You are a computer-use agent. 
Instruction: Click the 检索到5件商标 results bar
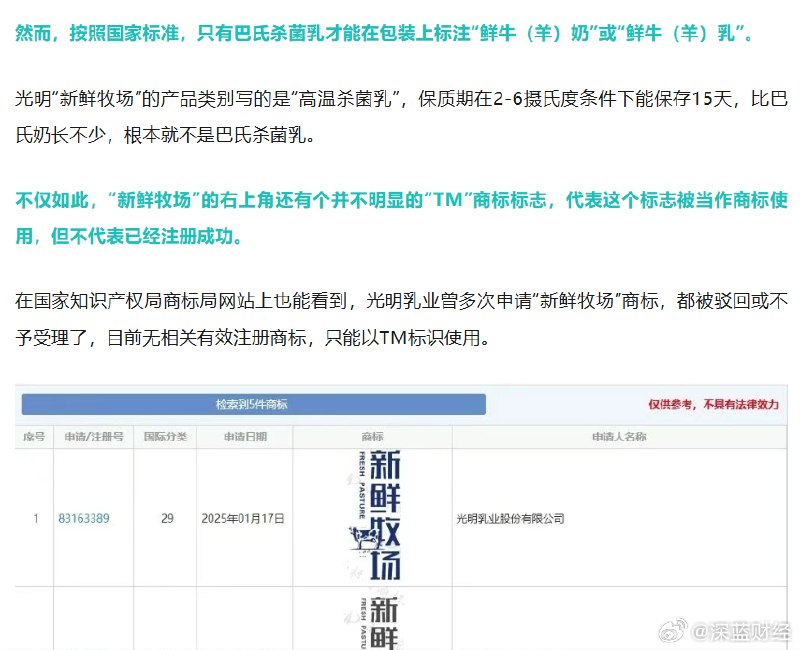click(x=254, y=404)
